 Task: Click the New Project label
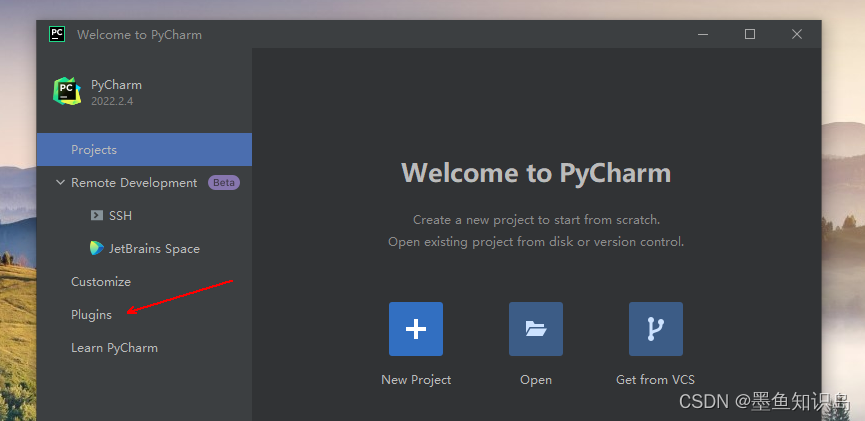click(416, 380)
